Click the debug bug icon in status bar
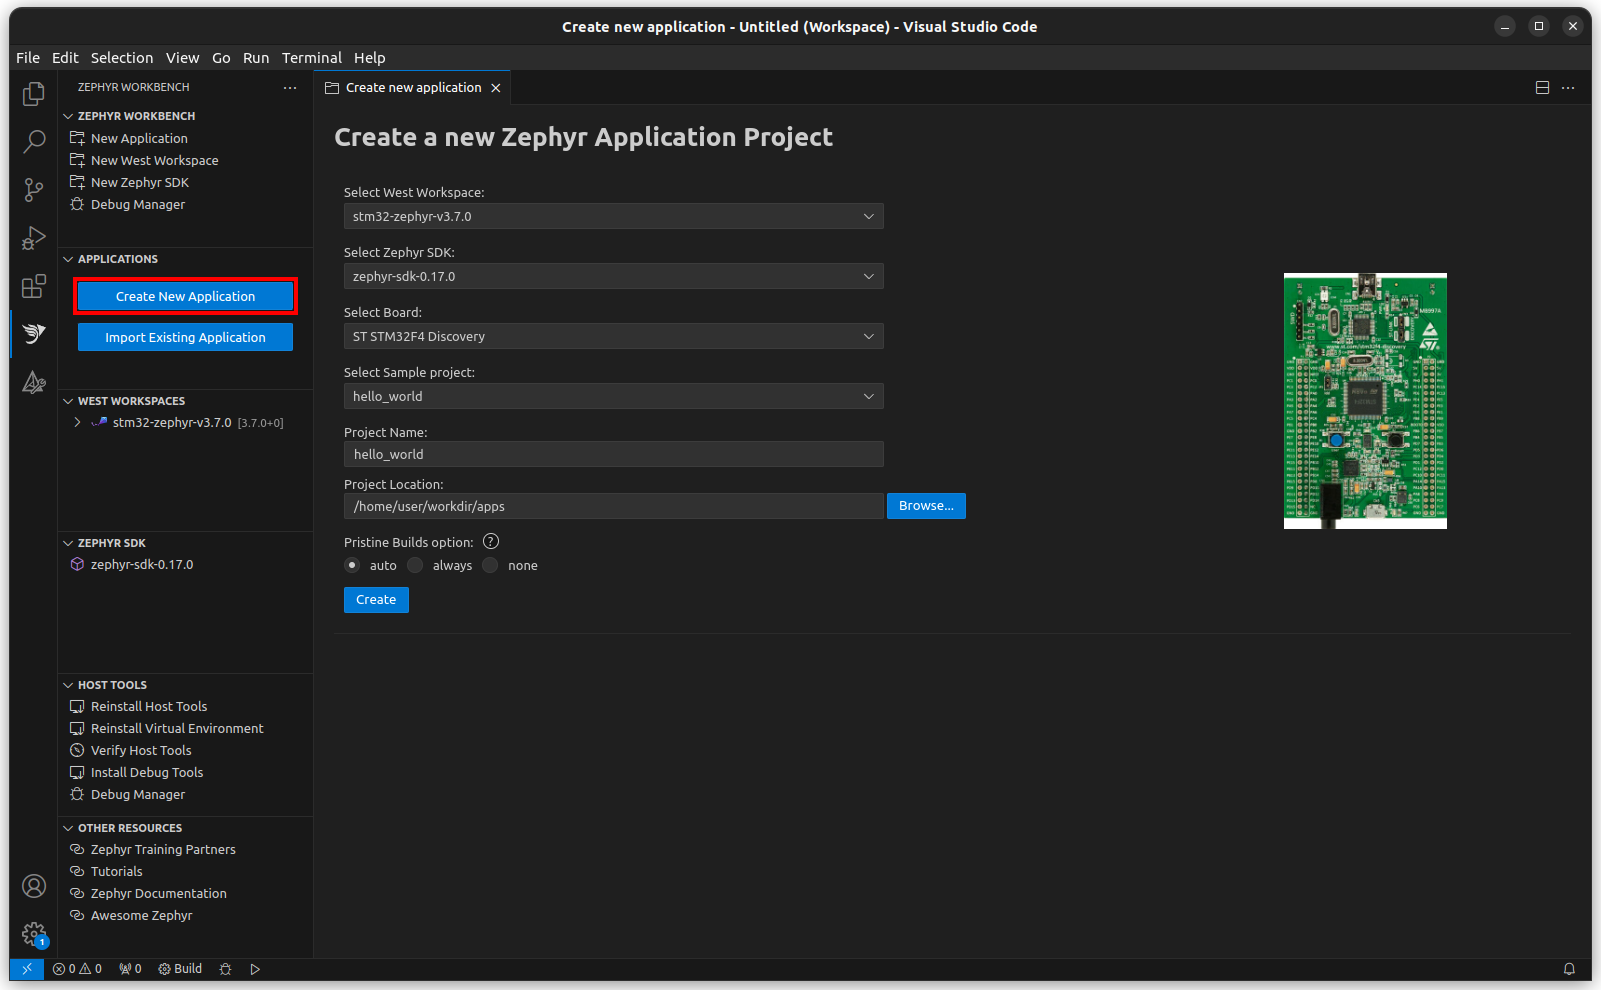This screenshot has width=1601, height=990. [x=226, y=968]
